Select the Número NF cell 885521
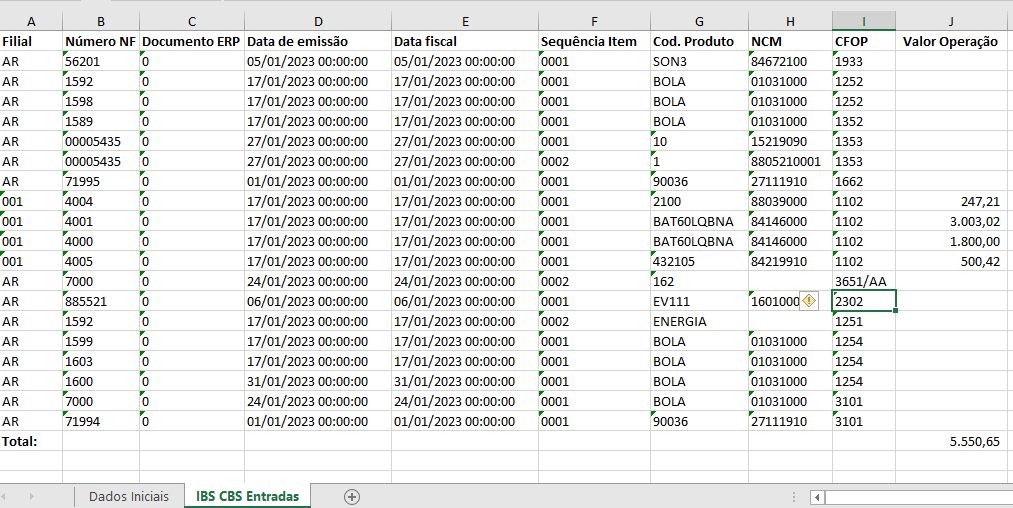This screenshot has width=1013, height=508. pyautogui.click(x=100, y=301)
